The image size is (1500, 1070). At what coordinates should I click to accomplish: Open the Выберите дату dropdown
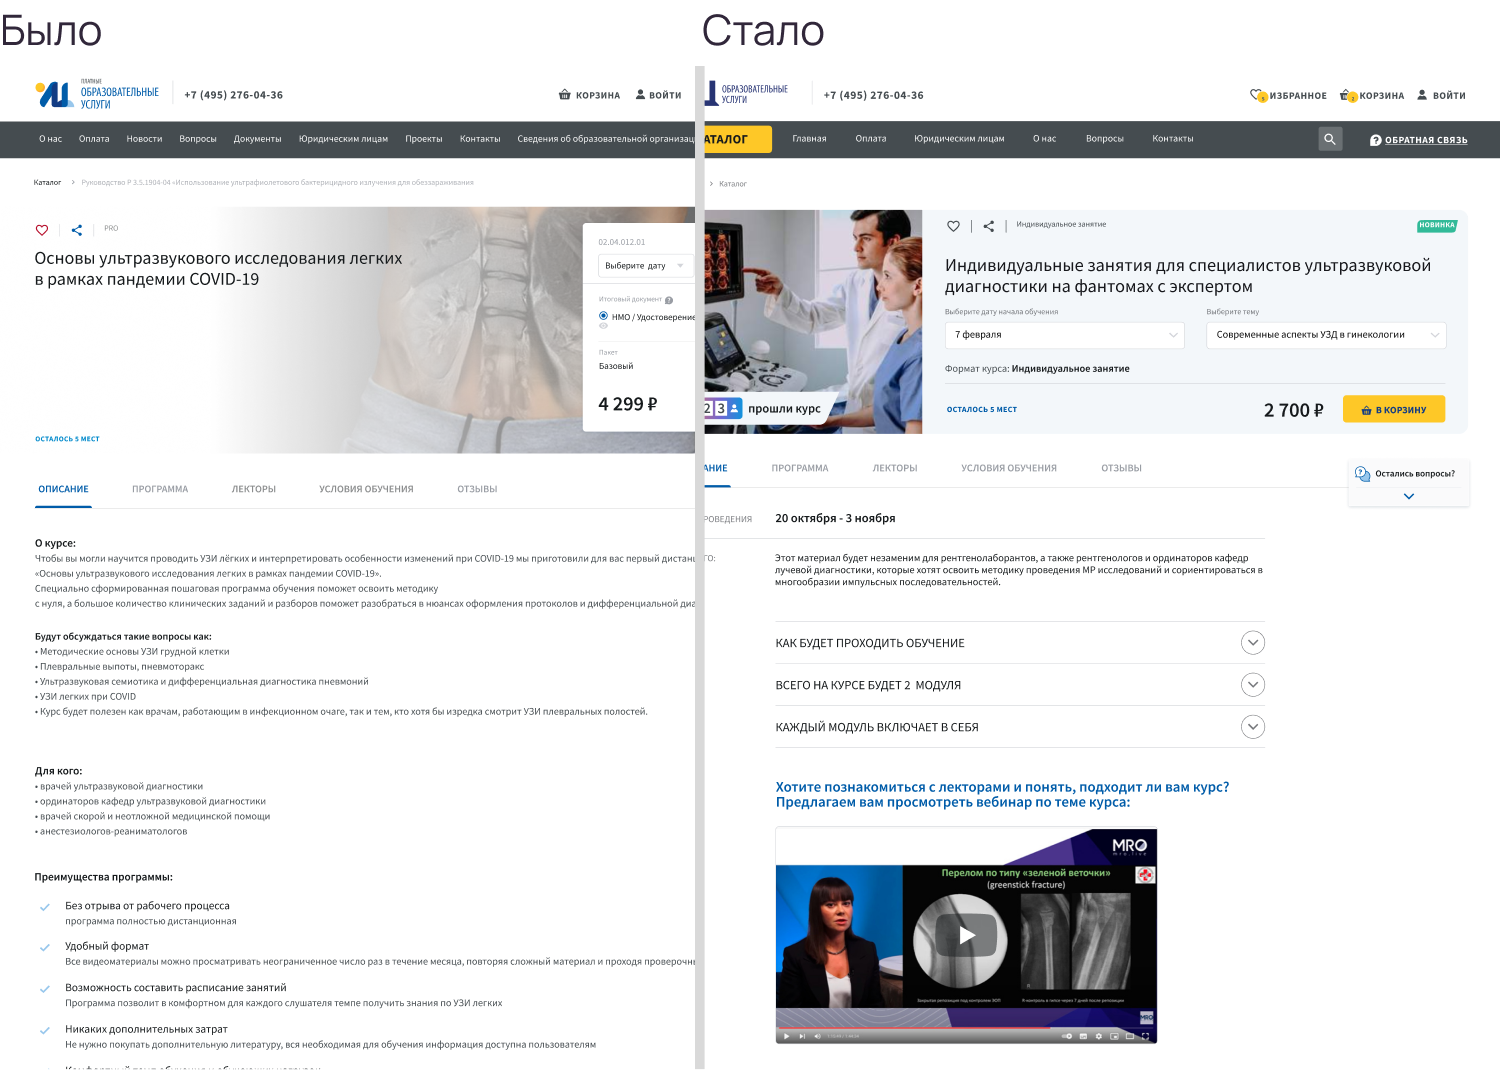[x=645, y=266]
